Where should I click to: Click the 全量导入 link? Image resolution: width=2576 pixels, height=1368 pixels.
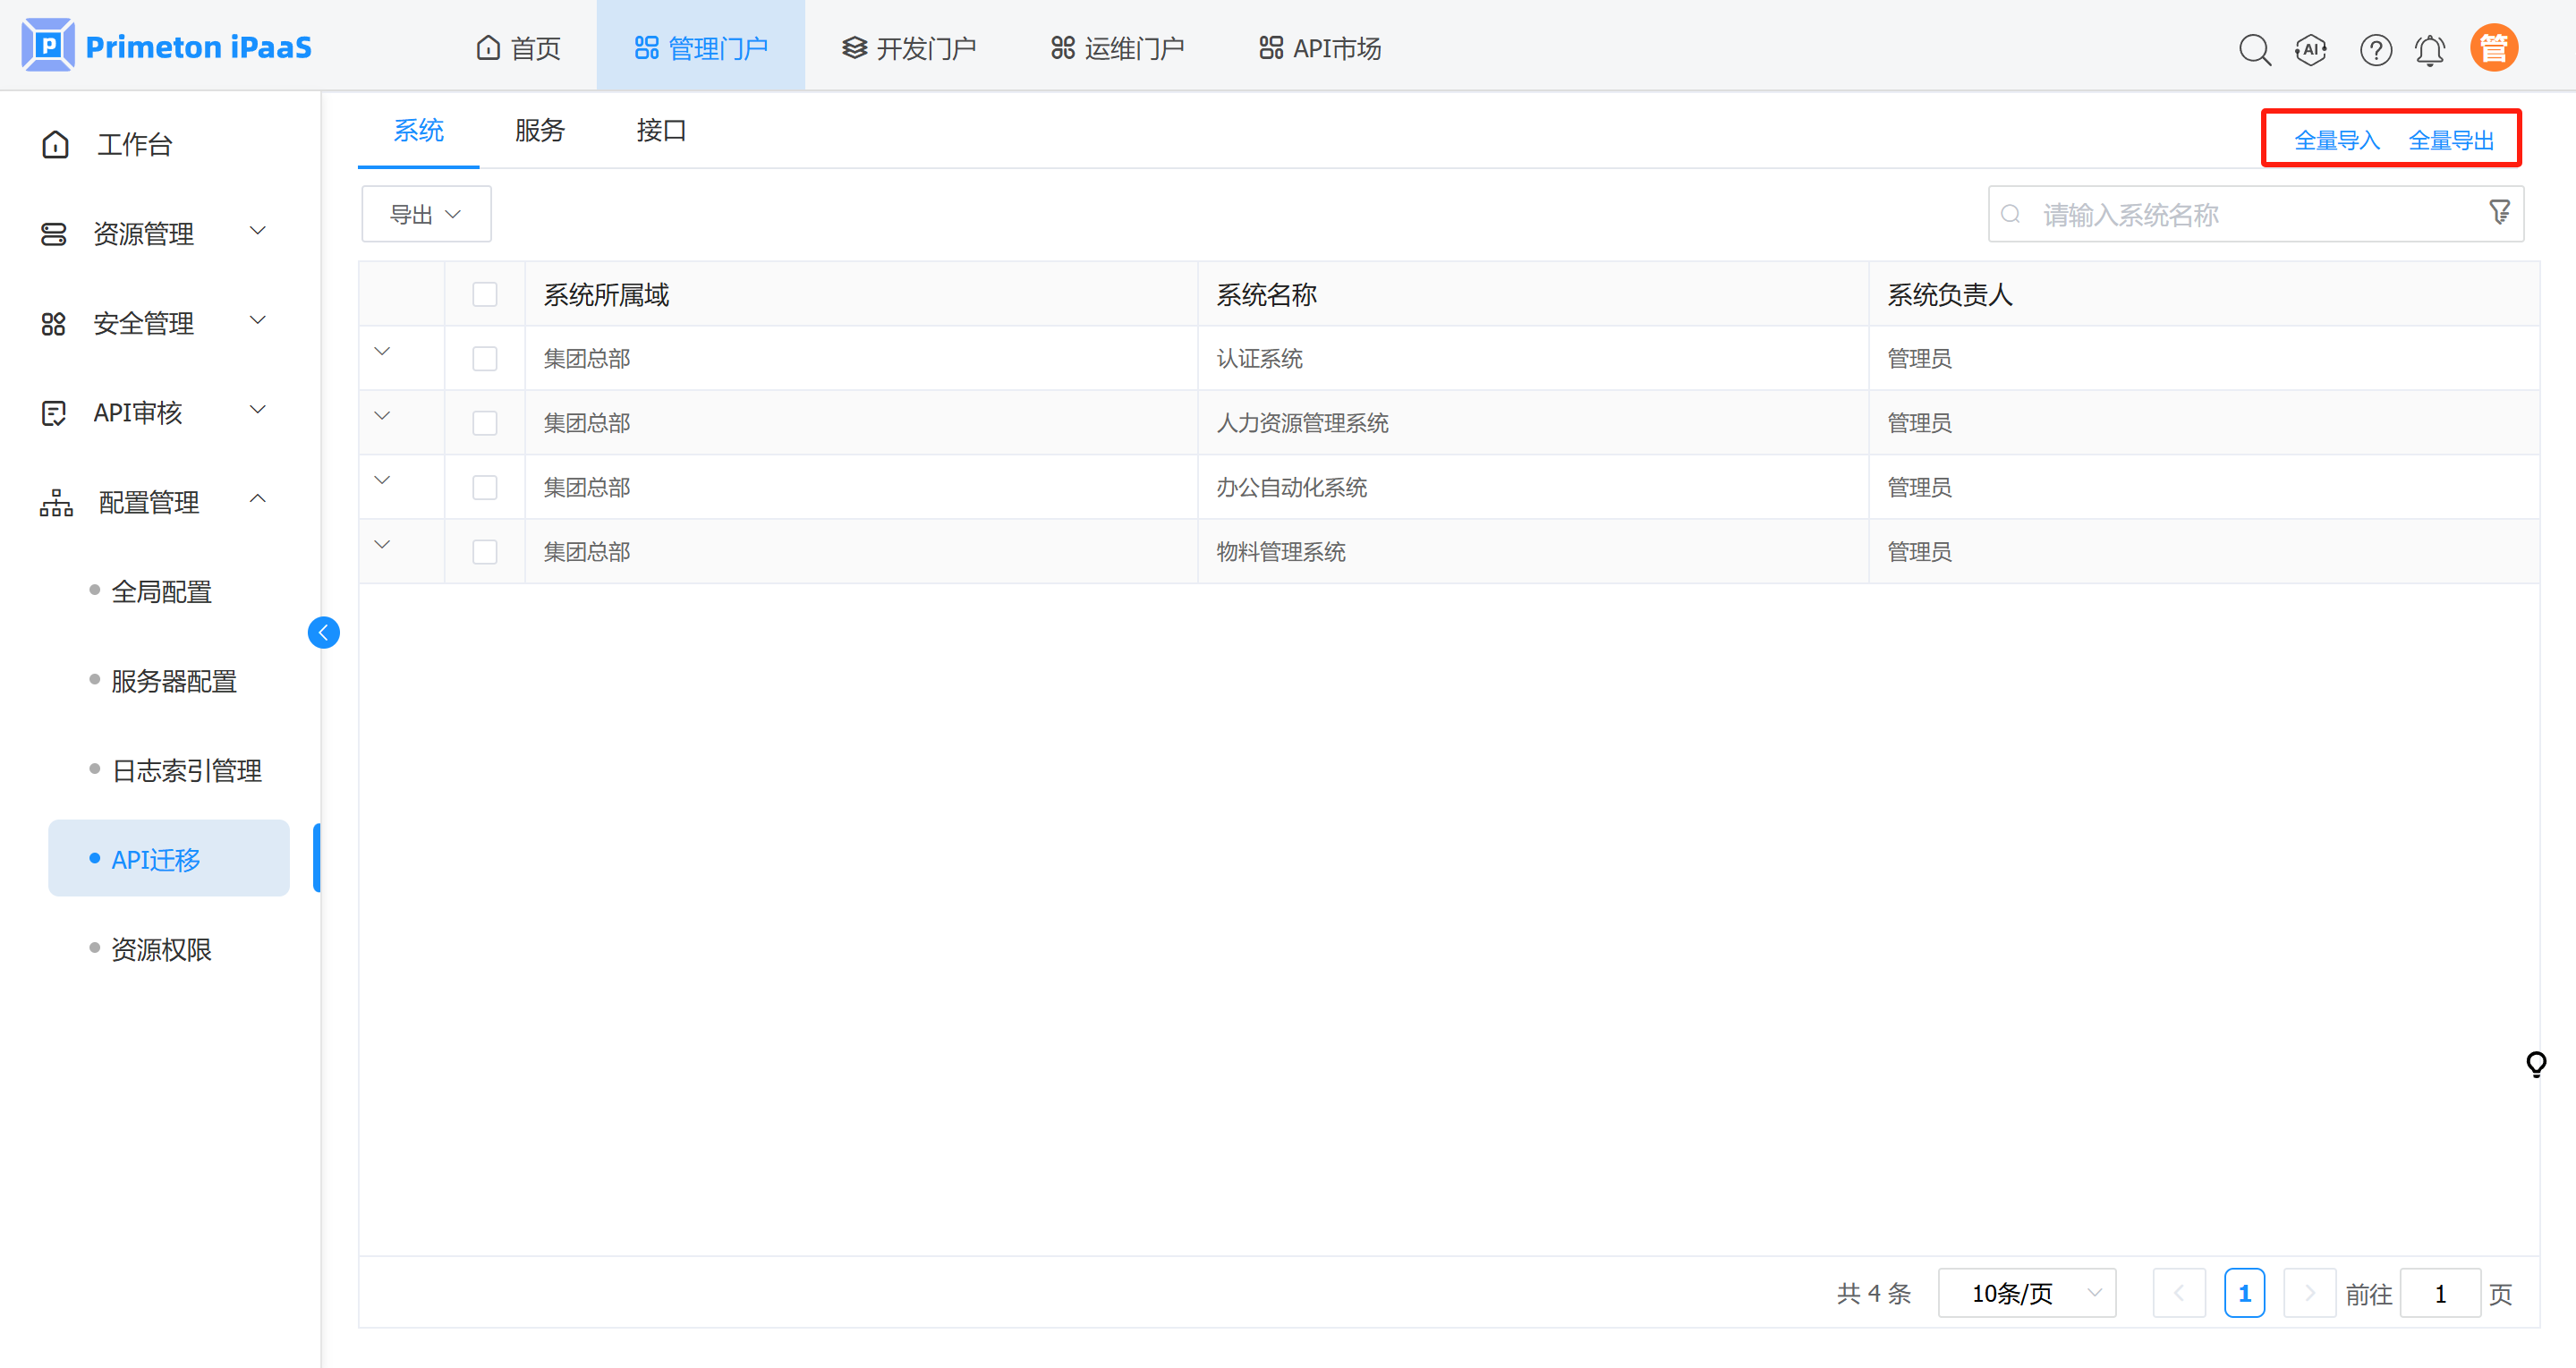point(2336,140)
